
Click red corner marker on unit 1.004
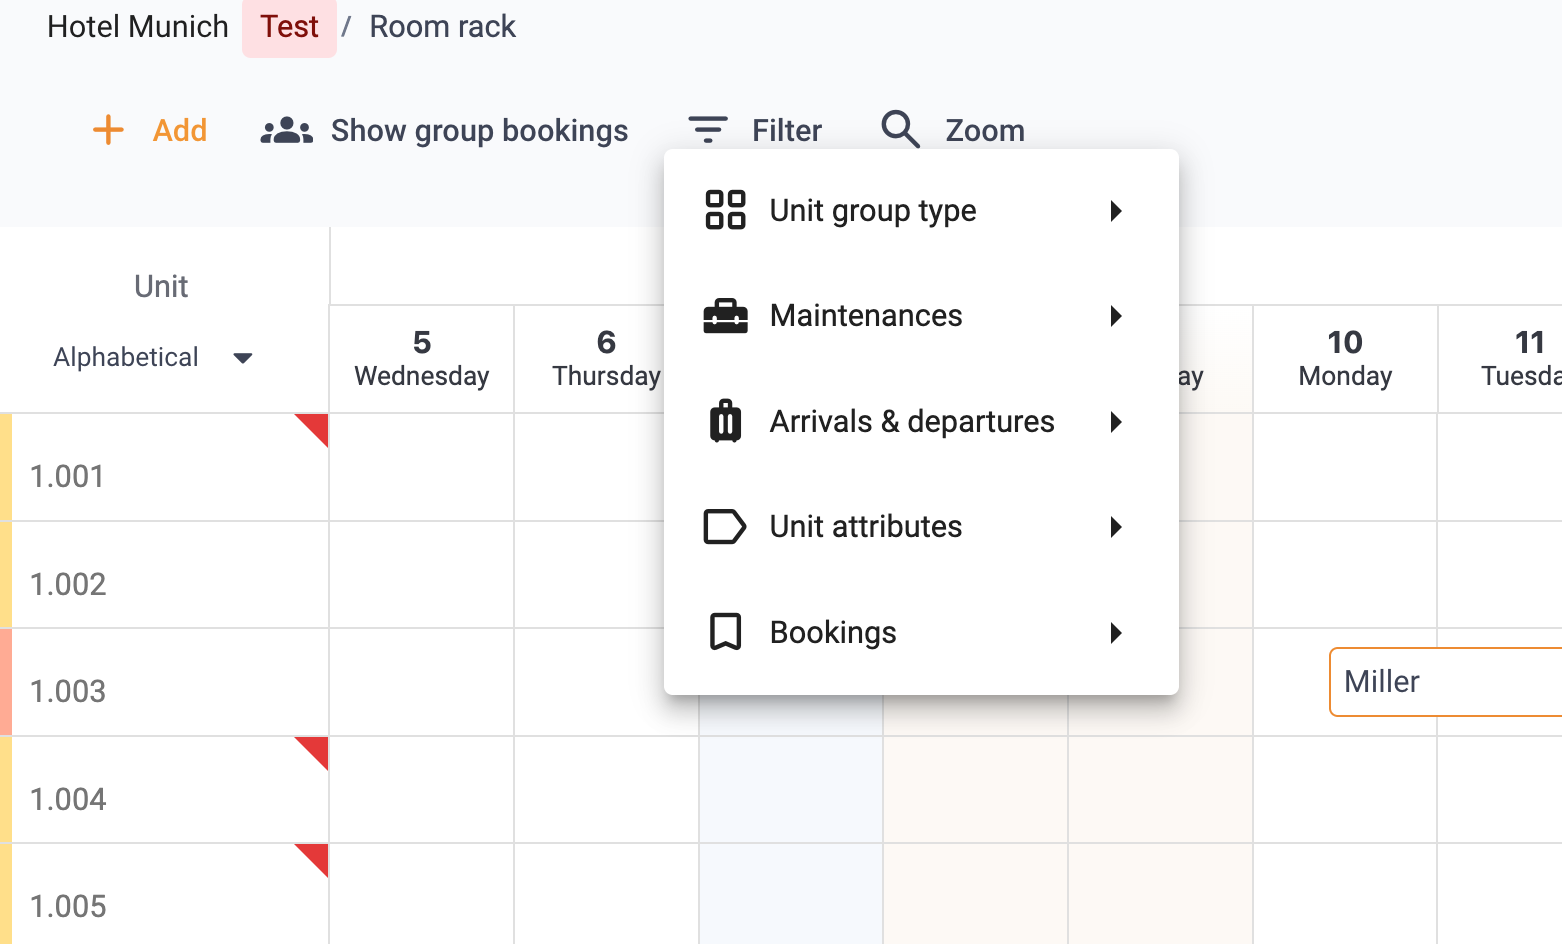pos(316,748)
